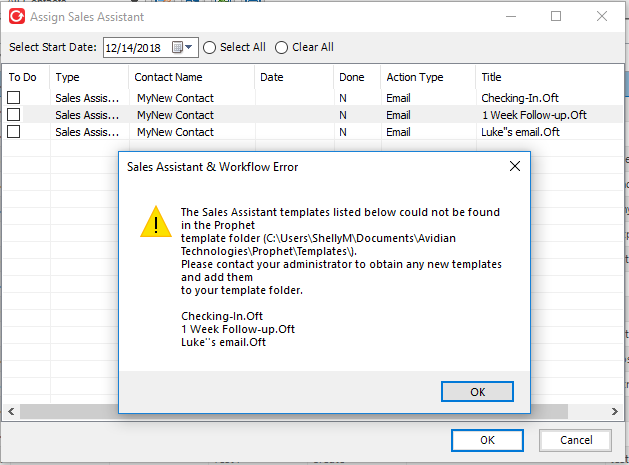Click OK in Assign Sales Assistant window

click(487, 440)
